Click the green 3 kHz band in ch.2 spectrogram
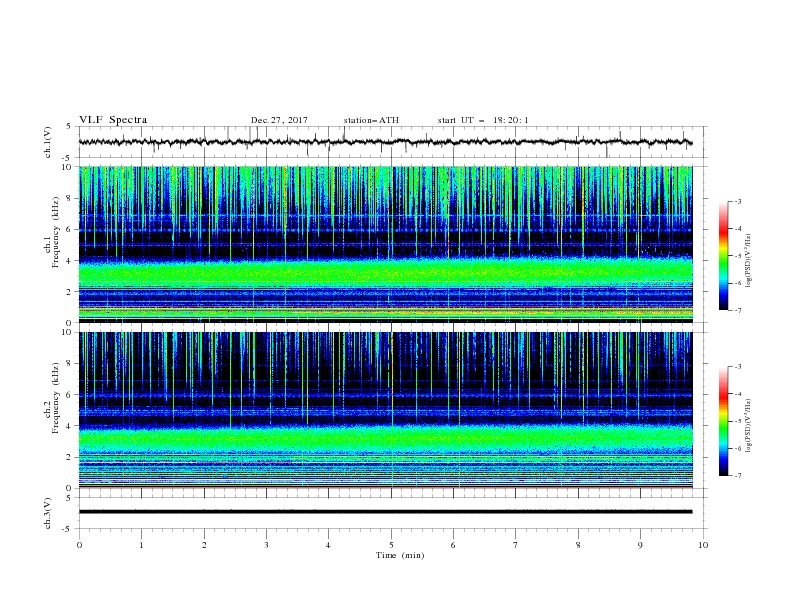The image size is (792, 612). pyautogui.click(x=385, y=437)
